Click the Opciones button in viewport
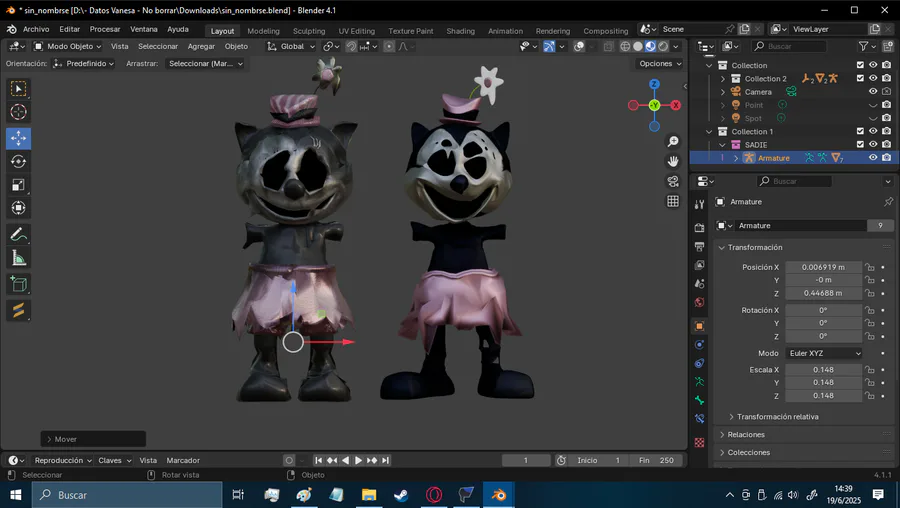The width and height of the screenshot is (900, 508). point(660,63)
